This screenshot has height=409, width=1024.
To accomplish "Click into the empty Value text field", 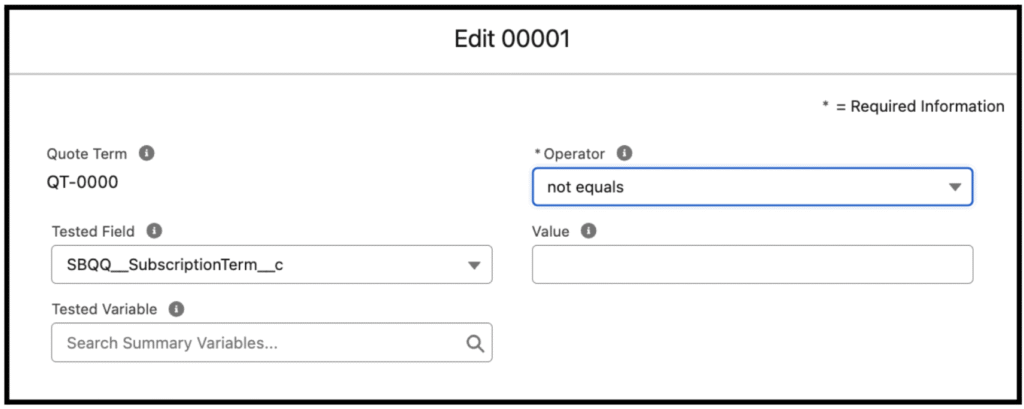I will click(x=751, y=265).
